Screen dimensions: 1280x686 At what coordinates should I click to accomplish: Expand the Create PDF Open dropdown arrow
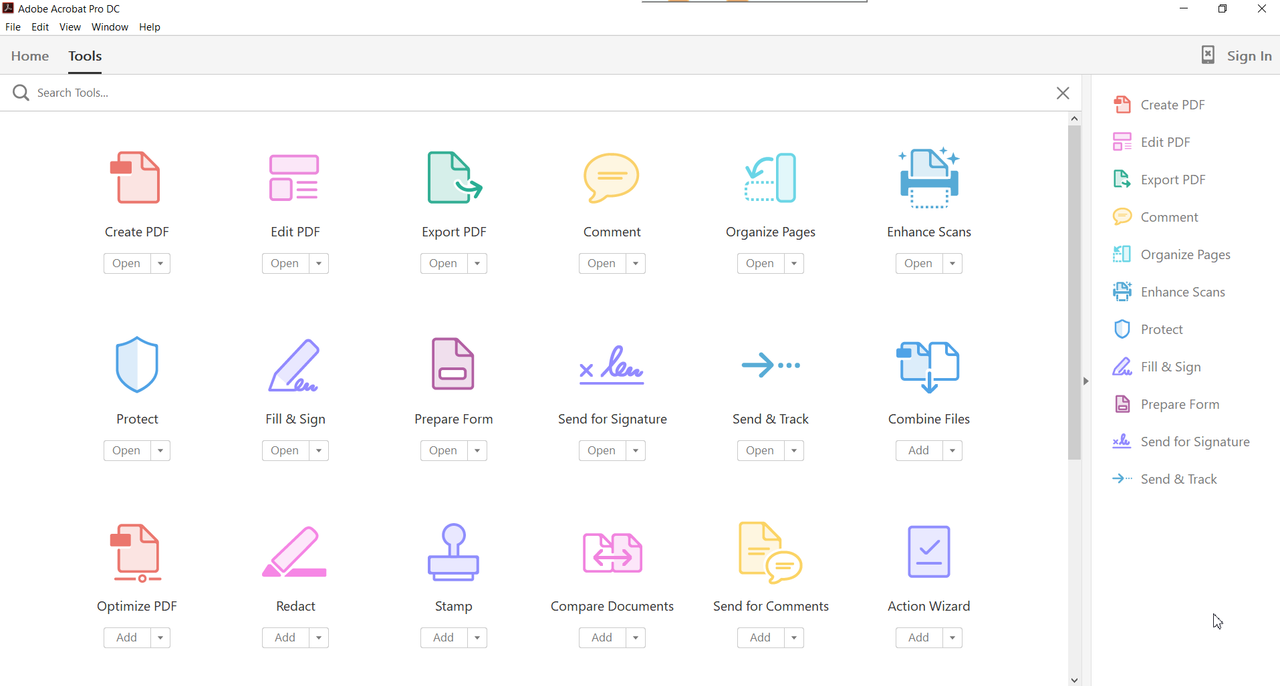[x=160, y=264]
